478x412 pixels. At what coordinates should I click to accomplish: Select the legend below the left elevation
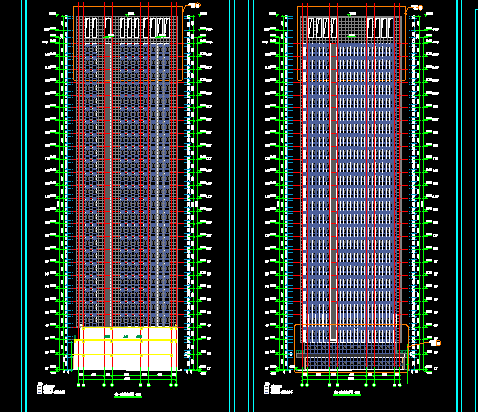tap(51, 389)
